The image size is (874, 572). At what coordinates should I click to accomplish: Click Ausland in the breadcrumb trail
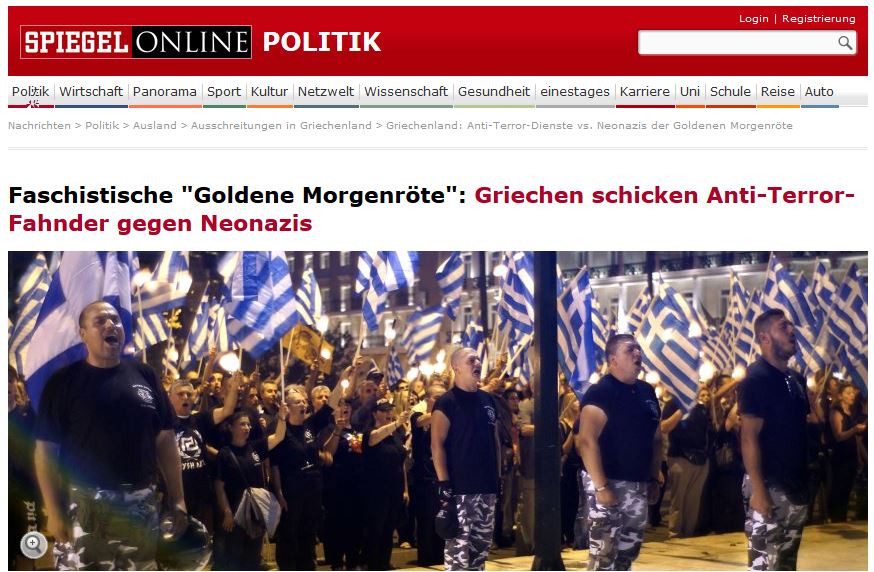(154, 125)
